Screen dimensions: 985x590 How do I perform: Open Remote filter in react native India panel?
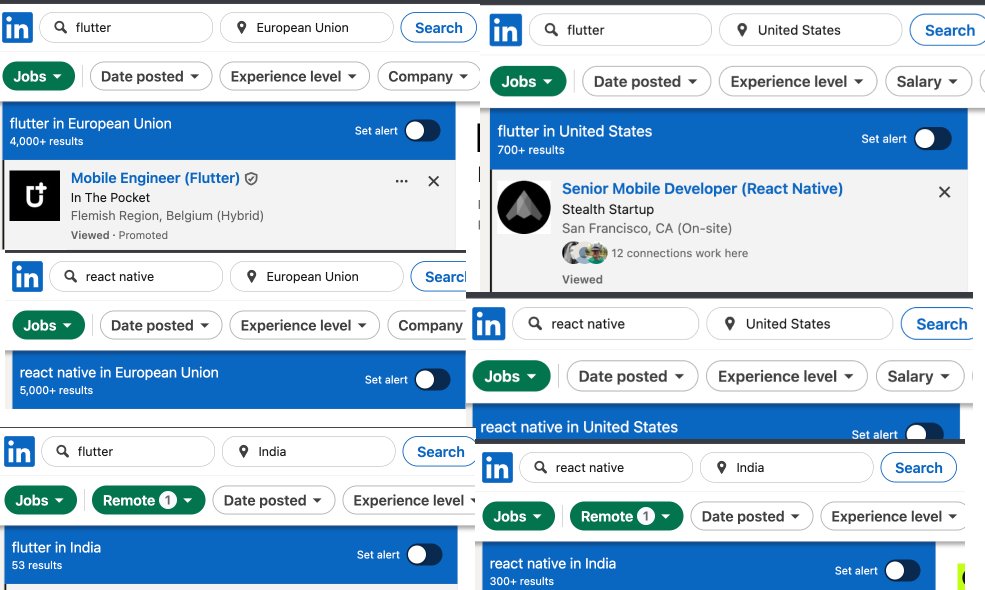click(626, 516)
